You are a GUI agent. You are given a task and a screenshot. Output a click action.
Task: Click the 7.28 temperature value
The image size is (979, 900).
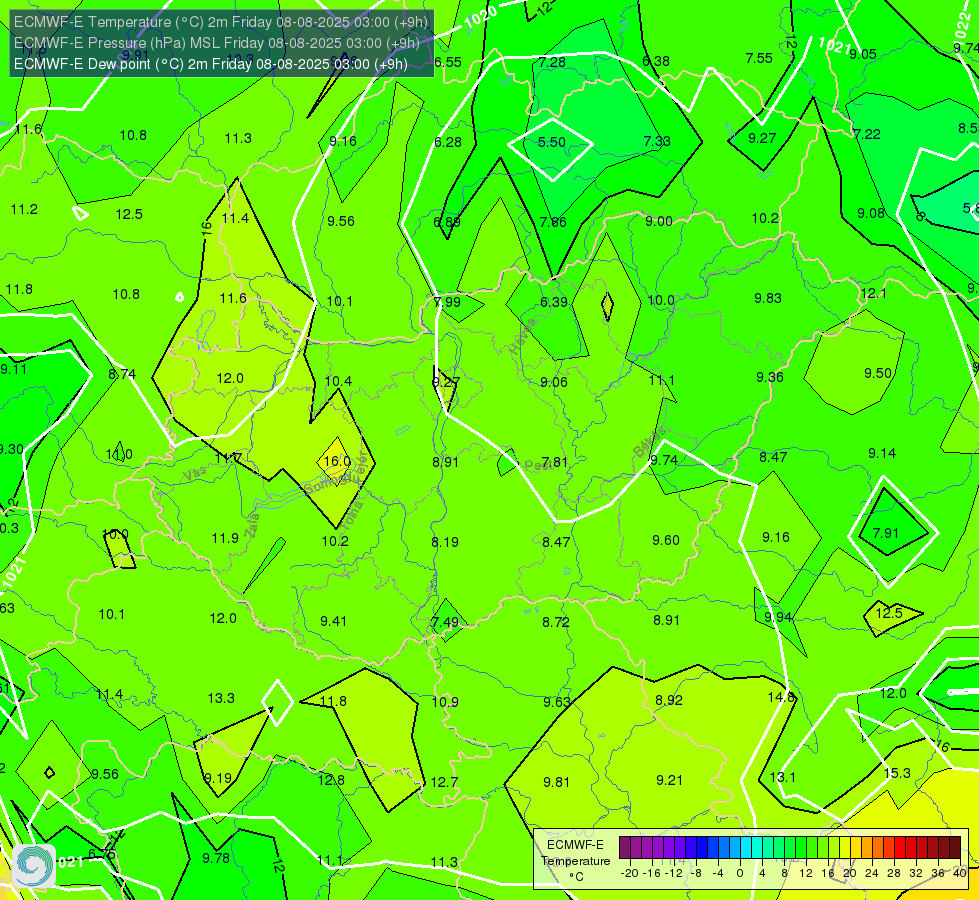[x=552, y=62]
